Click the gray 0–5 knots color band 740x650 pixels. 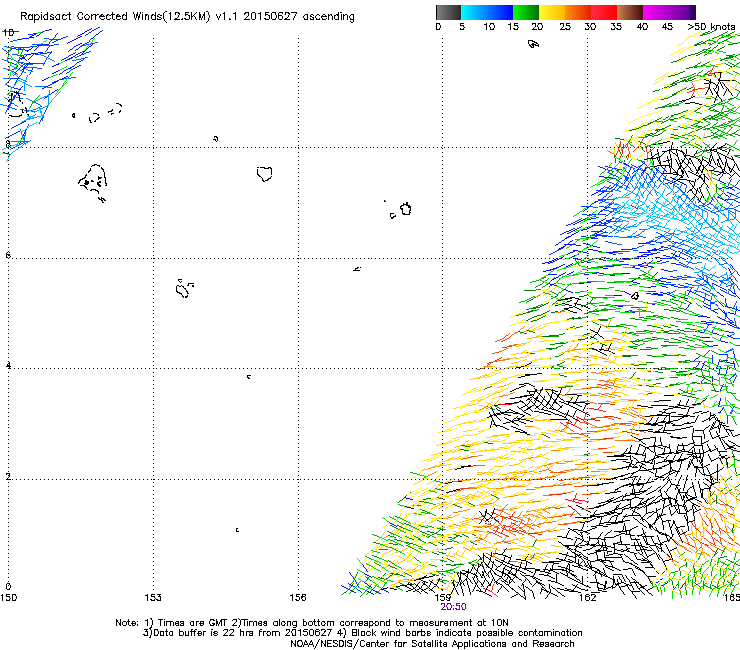tap(448, 12)
